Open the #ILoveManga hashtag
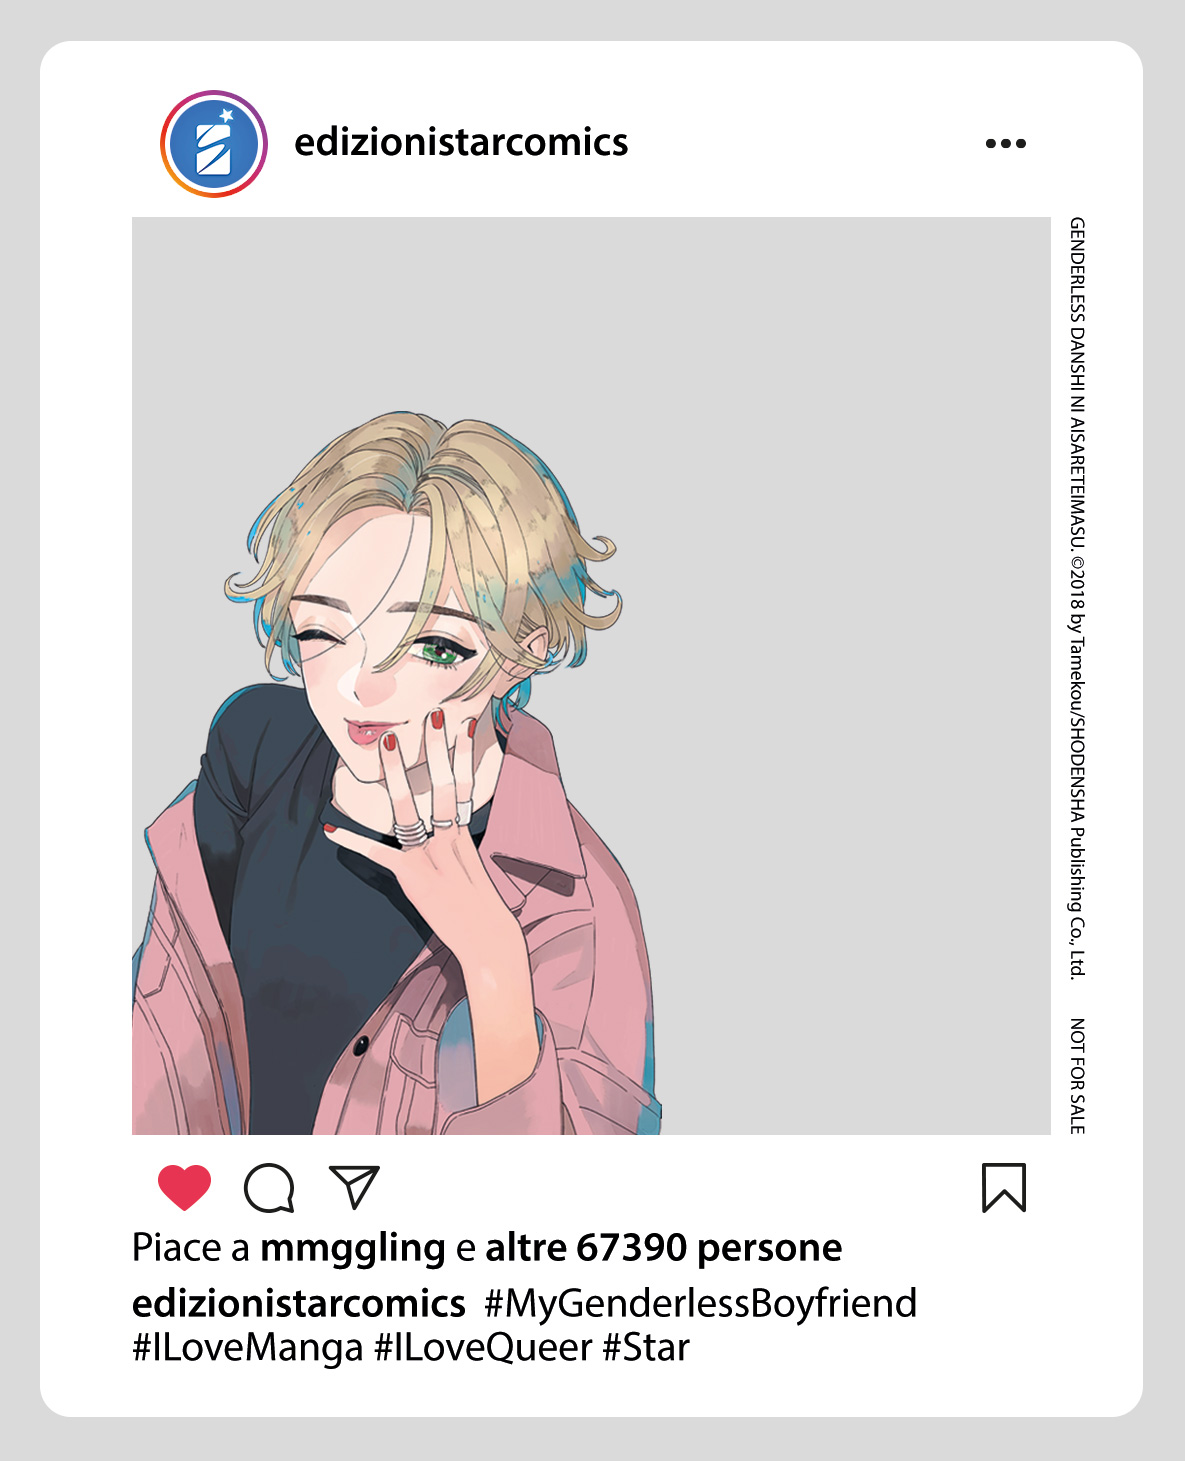This screenshot has width=1185, height=1461. (248, 1348)
